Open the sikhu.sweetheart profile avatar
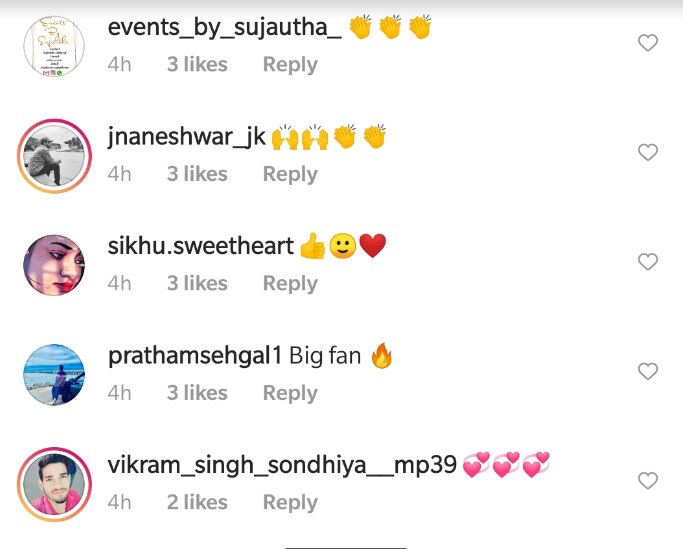The height and width of the screenshot is (549, 683). 54,265
